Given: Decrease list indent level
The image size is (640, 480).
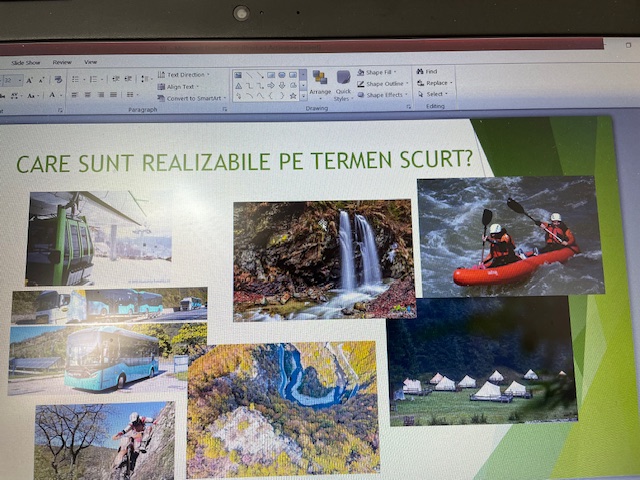Looking at the screenshot, I should click(x=116, y=79).
